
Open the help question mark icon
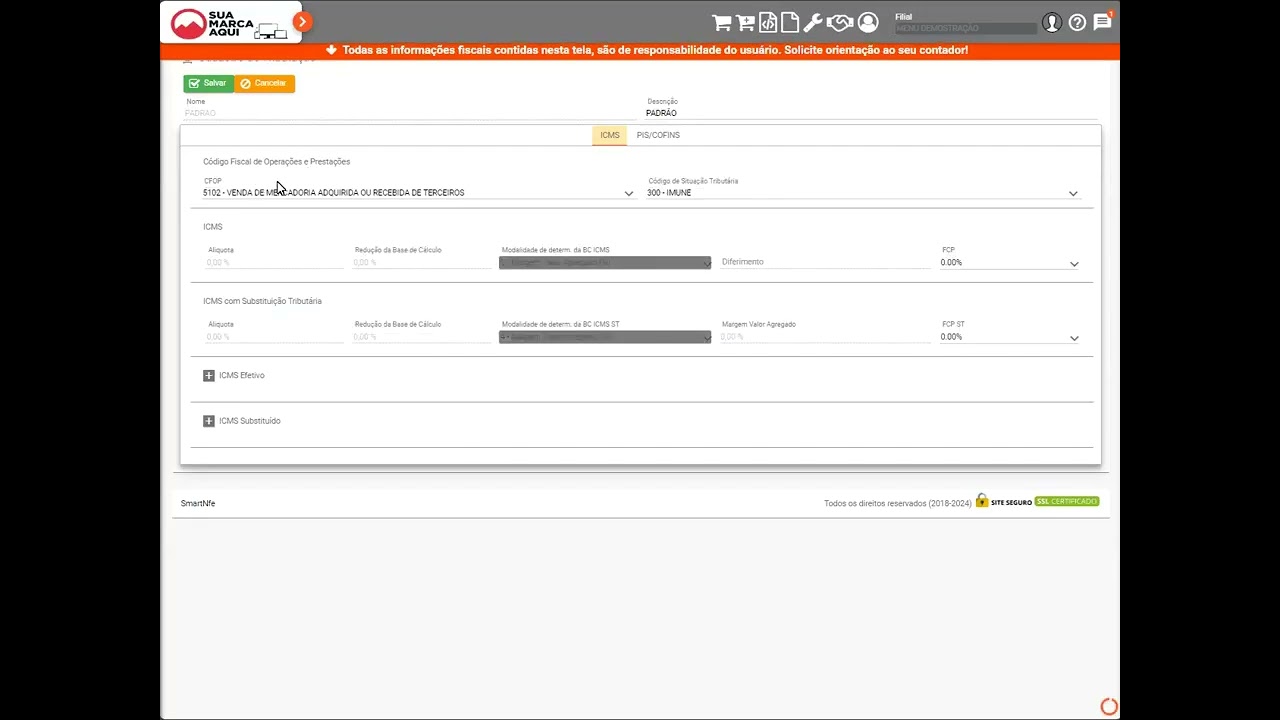coord(1077,22)
